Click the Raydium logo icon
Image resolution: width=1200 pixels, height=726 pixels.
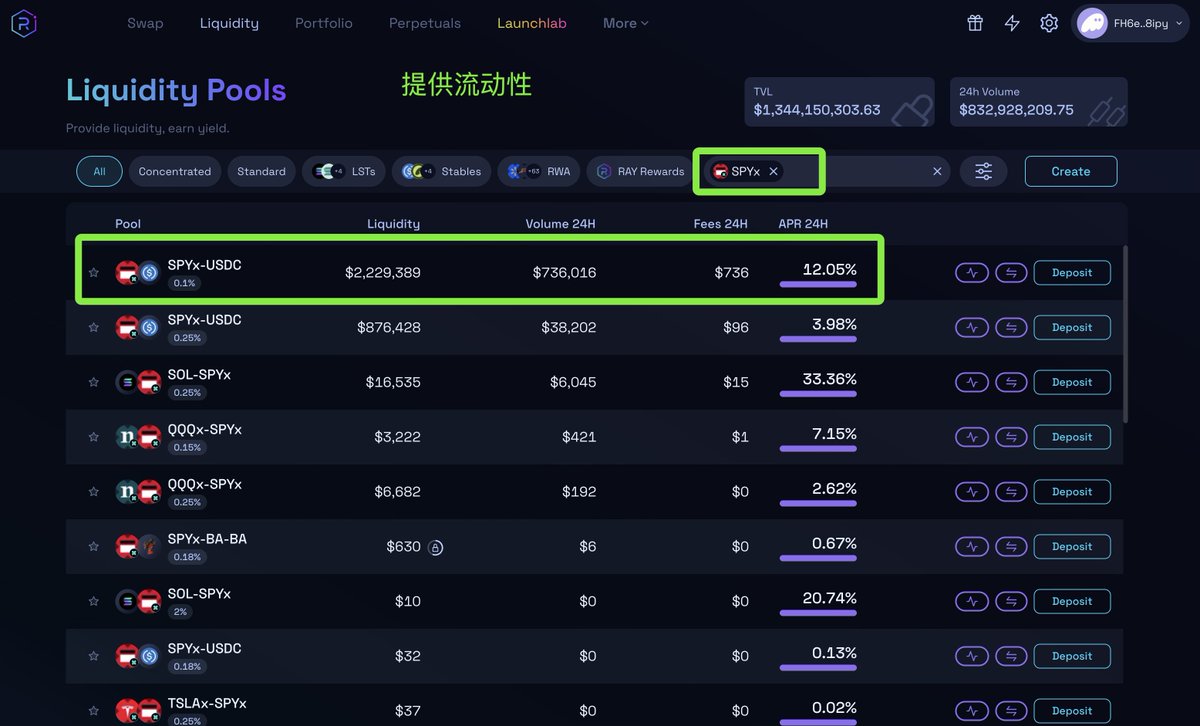[x=23, y=23]
